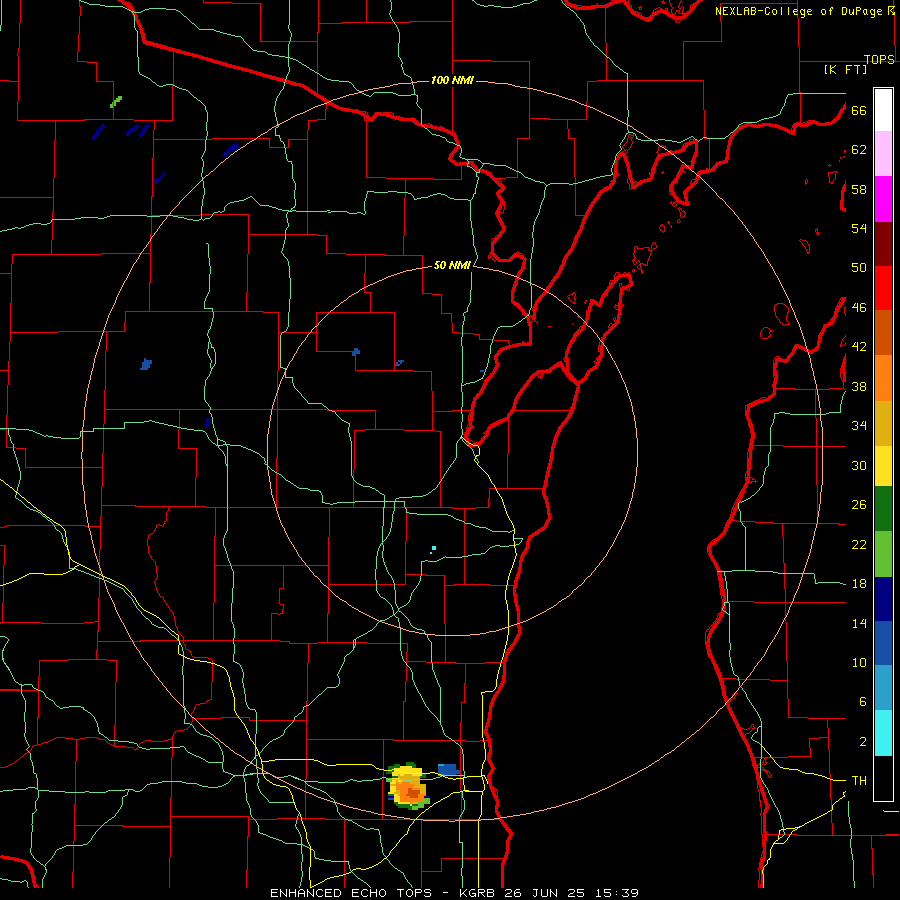The width and height of the screenshot is (900, 900).
Task: Click the '100 NMI' range ring label
Action: 452,80
